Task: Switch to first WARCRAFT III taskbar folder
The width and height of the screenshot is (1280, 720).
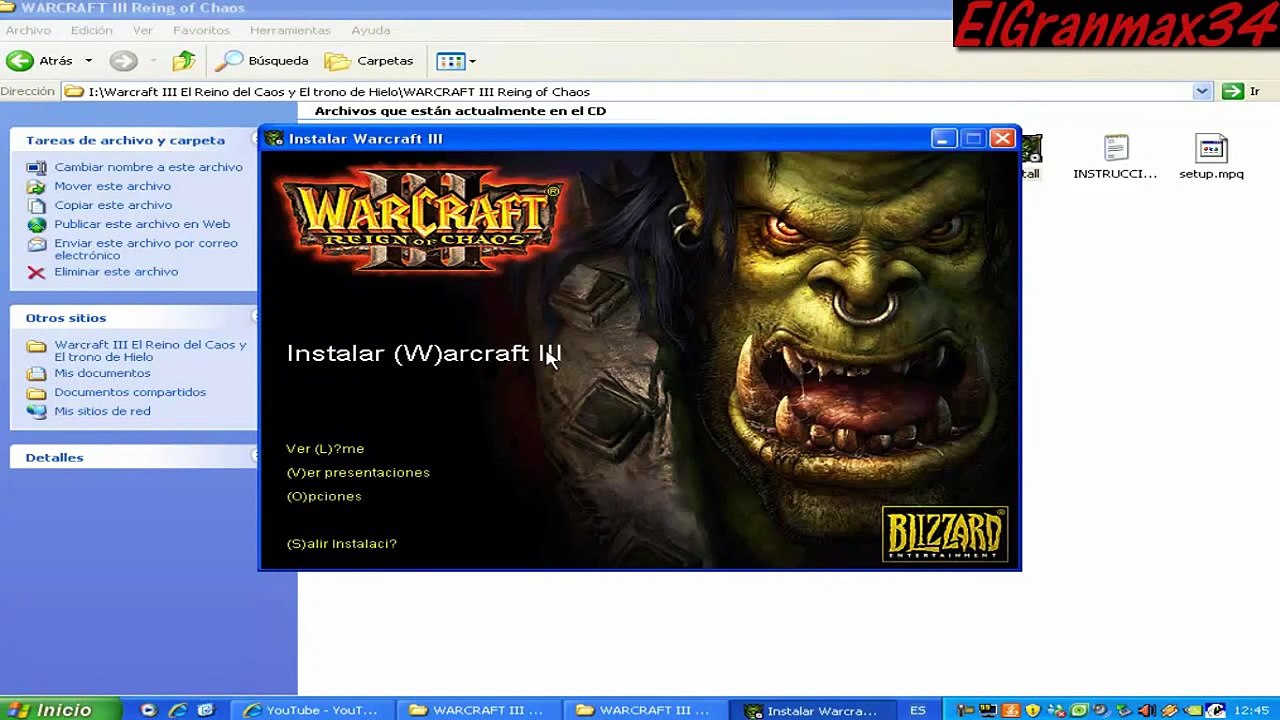Action: click(478, 710)
